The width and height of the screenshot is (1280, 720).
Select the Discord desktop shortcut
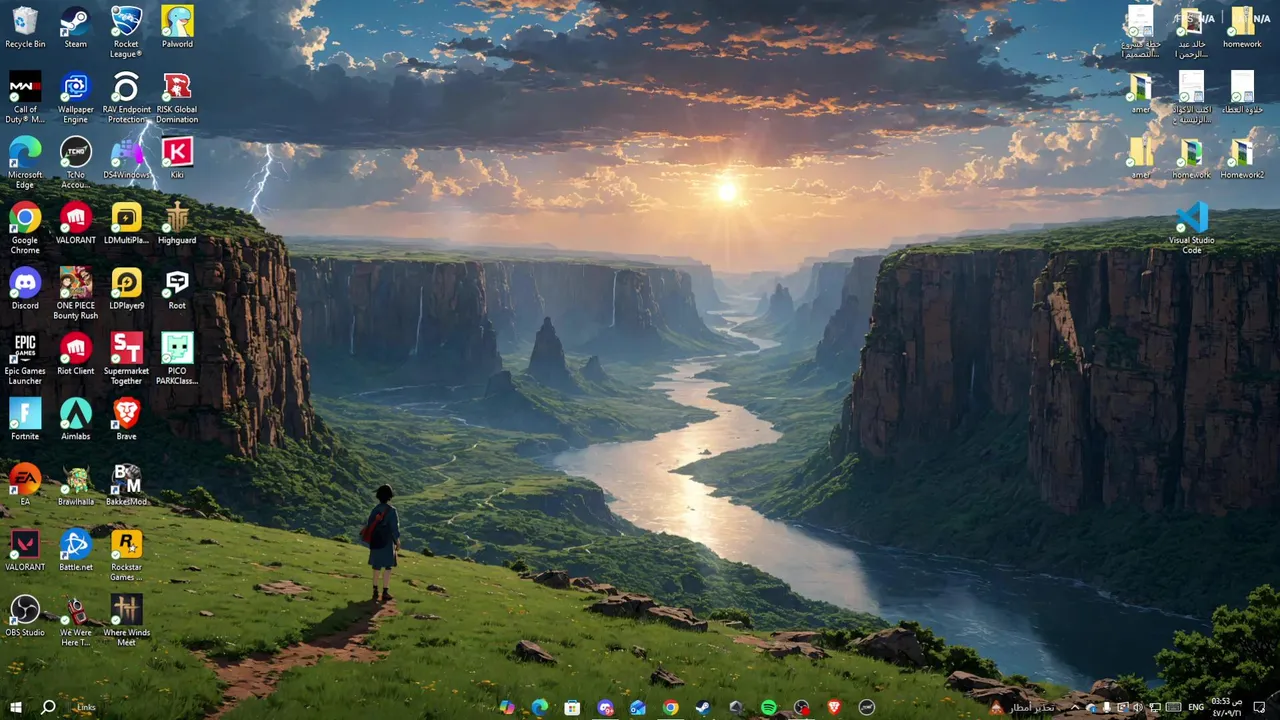[x=25, y=289]
